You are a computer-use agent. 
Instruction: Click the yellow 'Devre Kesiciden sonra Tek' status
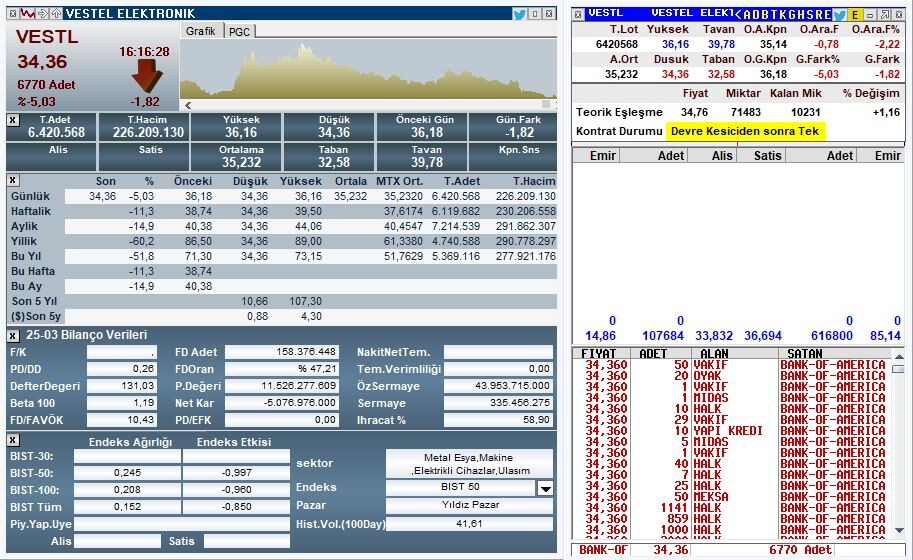tap(745, 131)
